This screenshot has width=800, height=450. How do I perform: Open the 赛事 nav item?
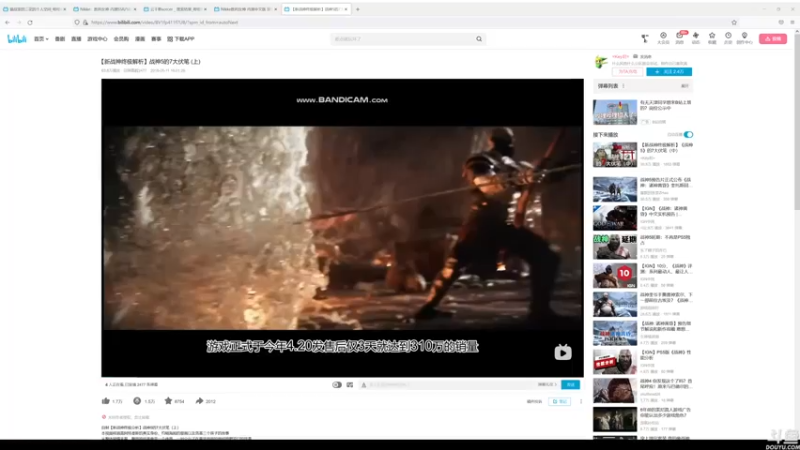tap(156, 39)
